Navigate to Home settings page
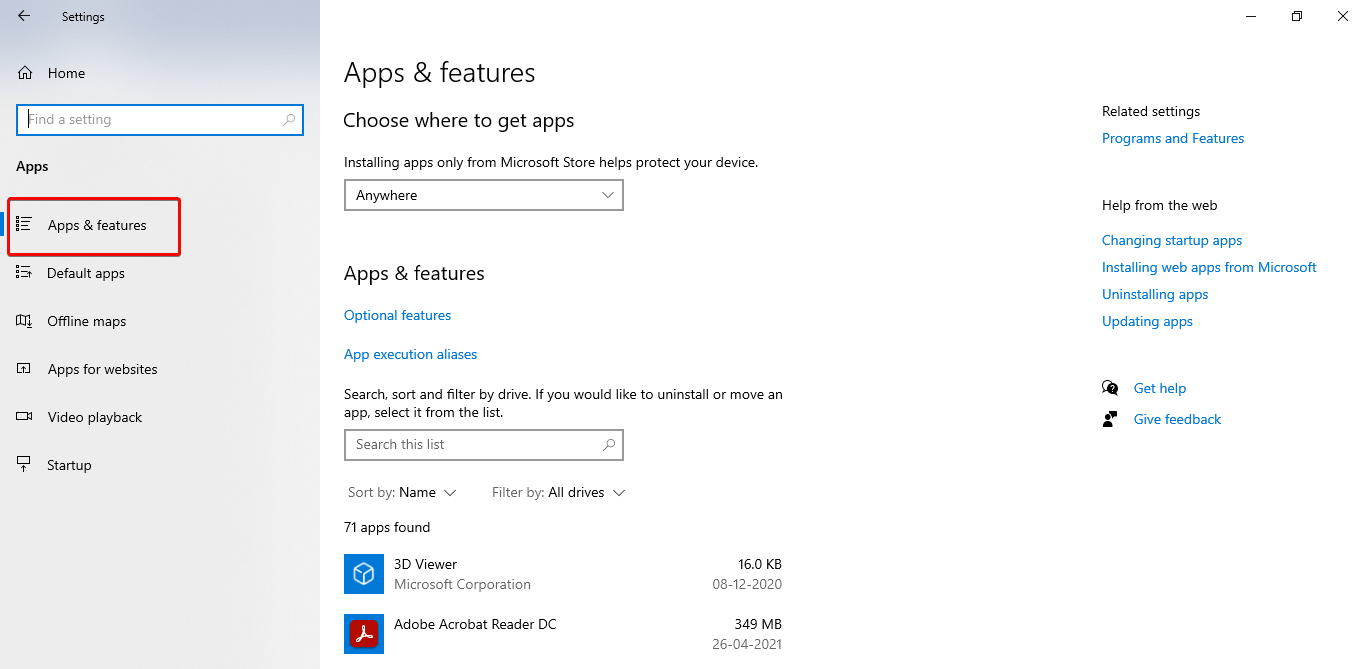The image size is (1356, 669). pos(66,72)
